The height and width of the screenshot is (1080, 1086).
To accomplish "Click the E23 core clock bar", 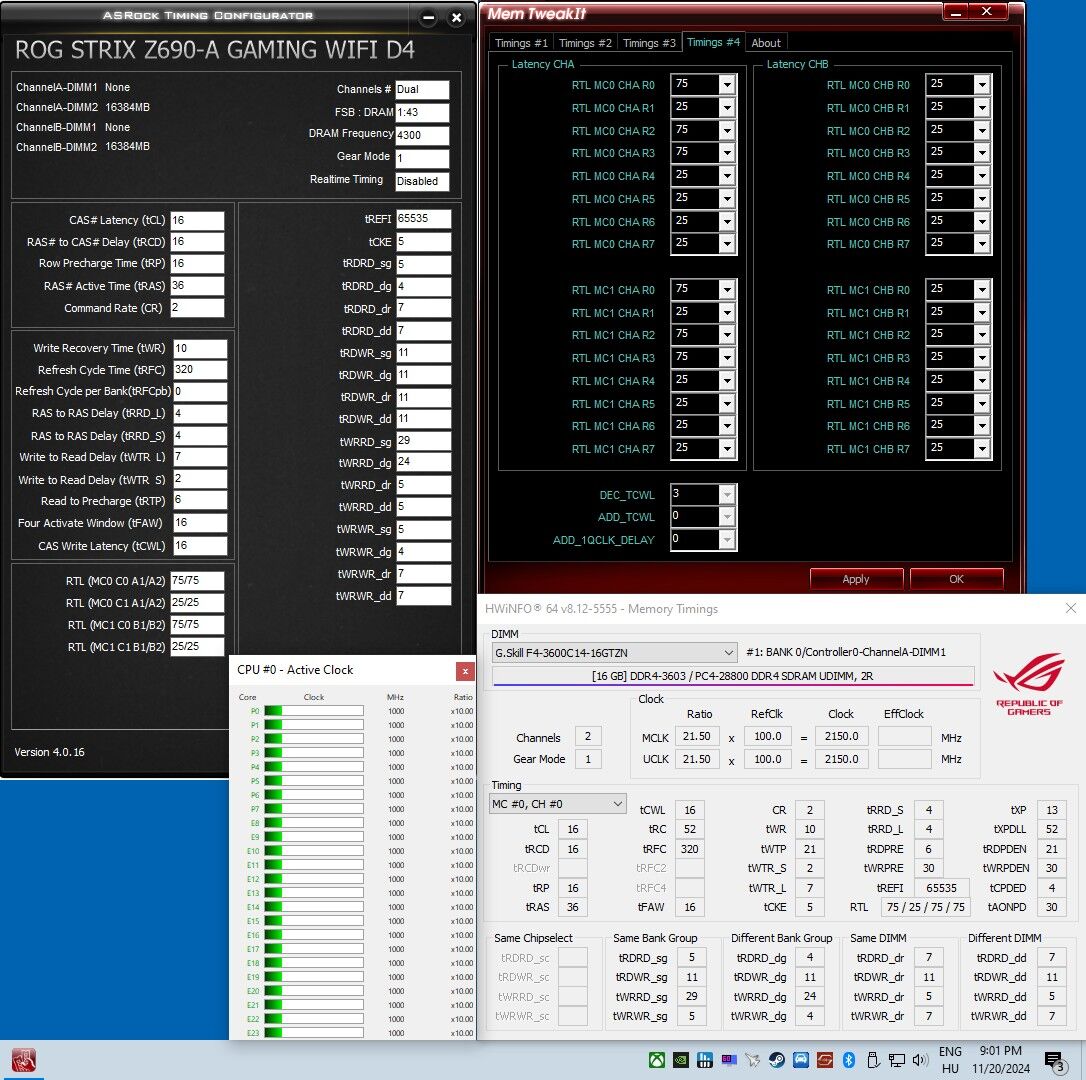I will 314,1033.
